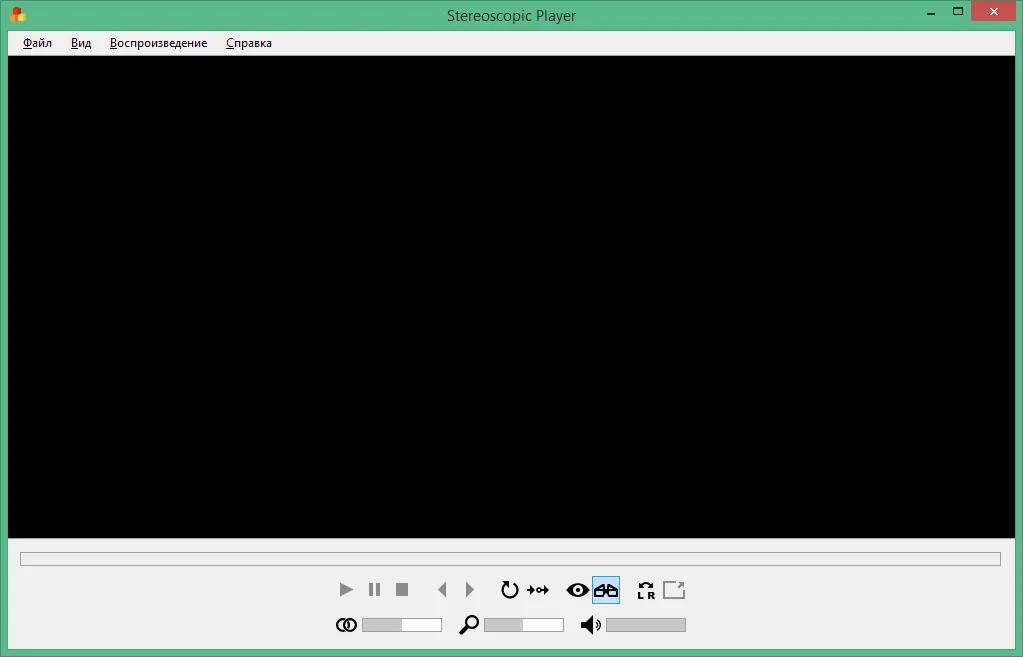The height and width of the screenshot is (657, 1023).
Task: Click the parallax overlapping circles icon
Action: pos(346,625)
